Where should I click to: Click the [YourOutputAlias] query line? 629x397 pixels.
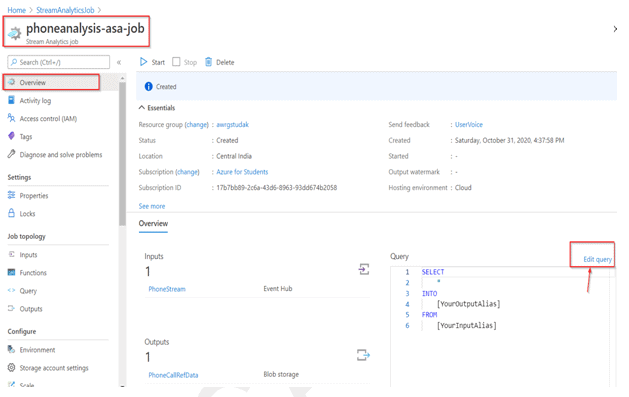pyautogui.click(x=469, y=304)
